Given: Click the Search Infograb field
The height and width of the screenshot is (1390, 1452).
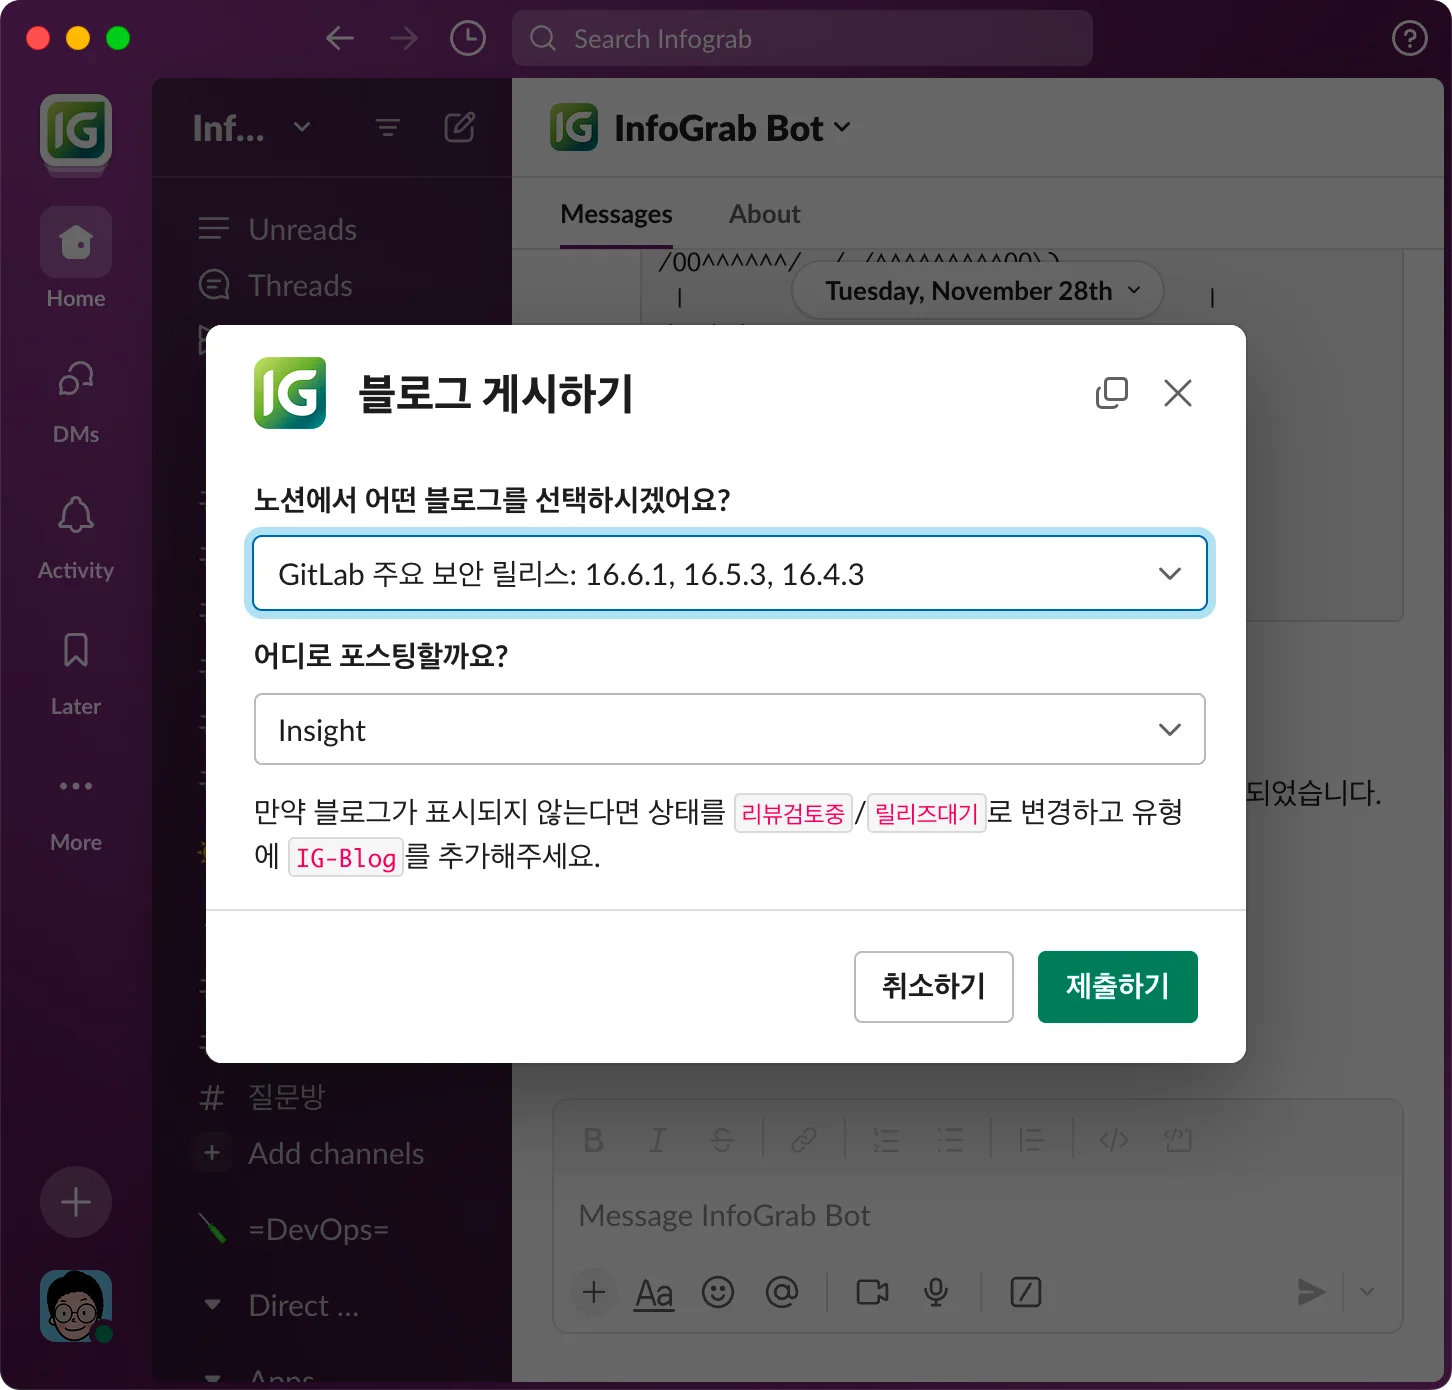Looking at the screenshot, I should pos(802,39).
